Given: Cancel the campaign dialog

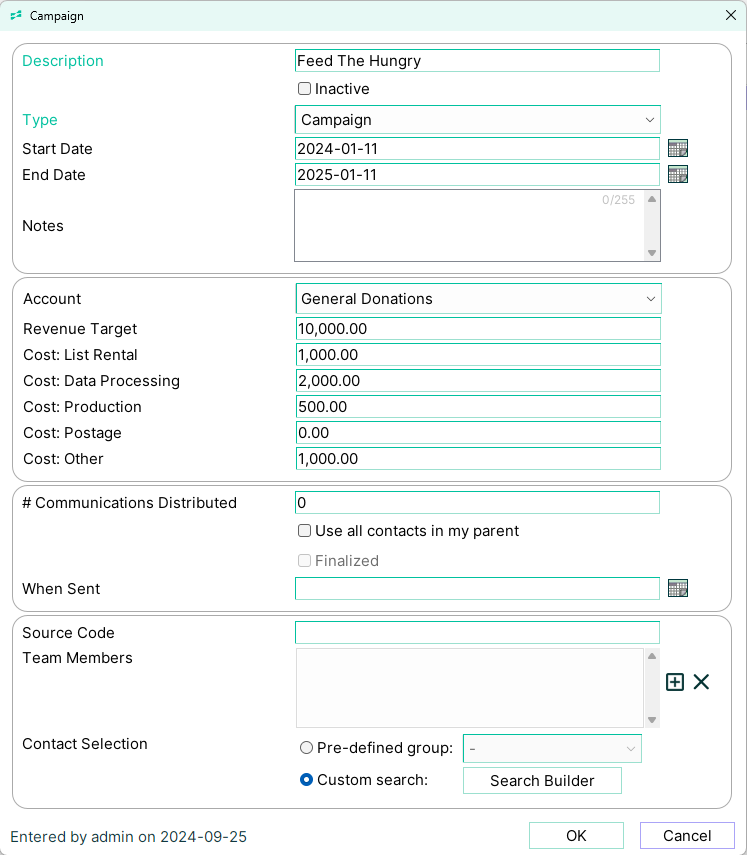Looking at the screenshot, I should point(687,836).
